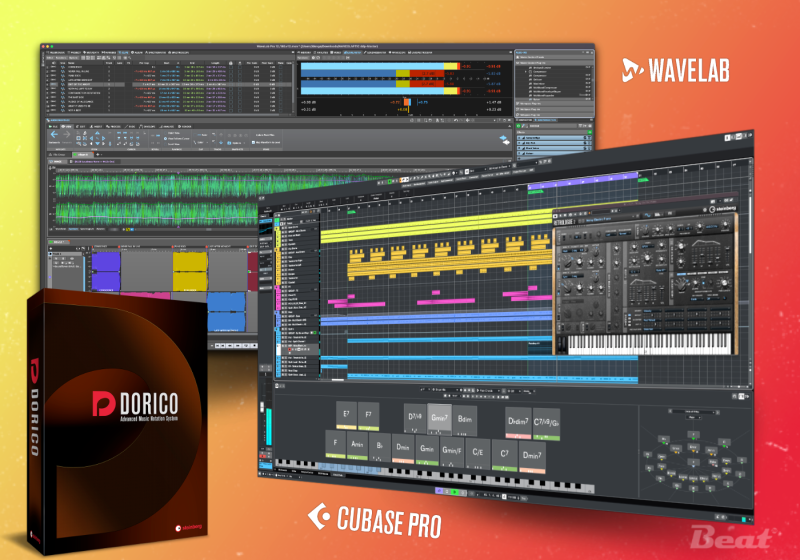Click a key on the Retrologue on-screen keyboard
800x560 pixels.
click(649, 344)
